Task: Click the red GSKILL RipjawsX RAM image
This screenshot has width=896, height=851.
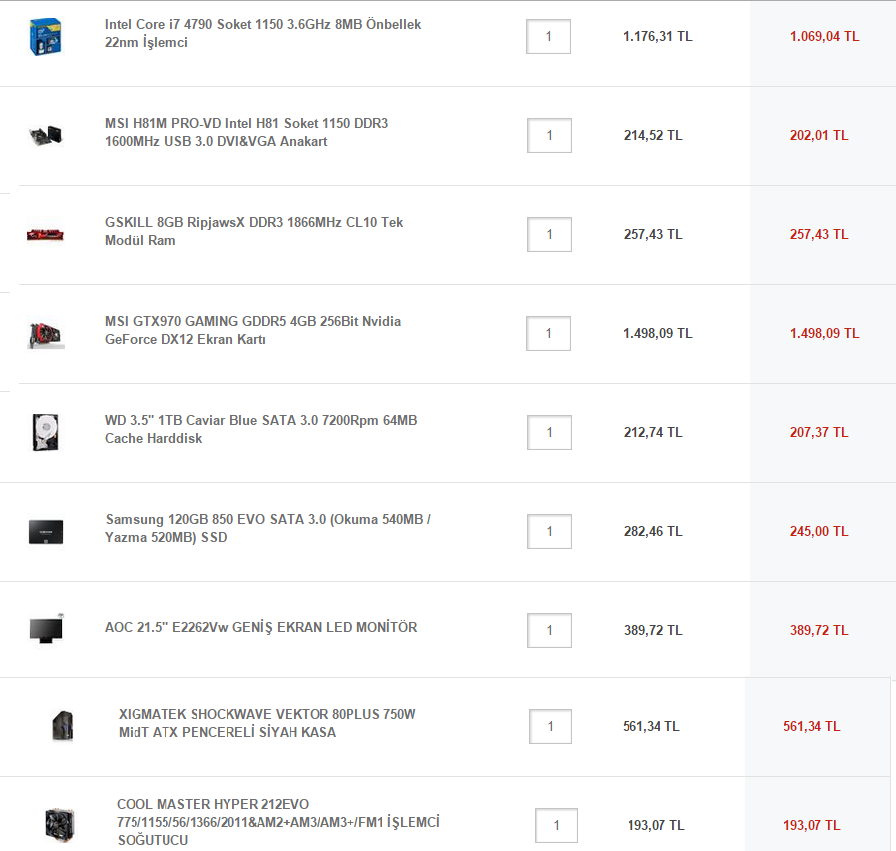Action: point(45,234)
